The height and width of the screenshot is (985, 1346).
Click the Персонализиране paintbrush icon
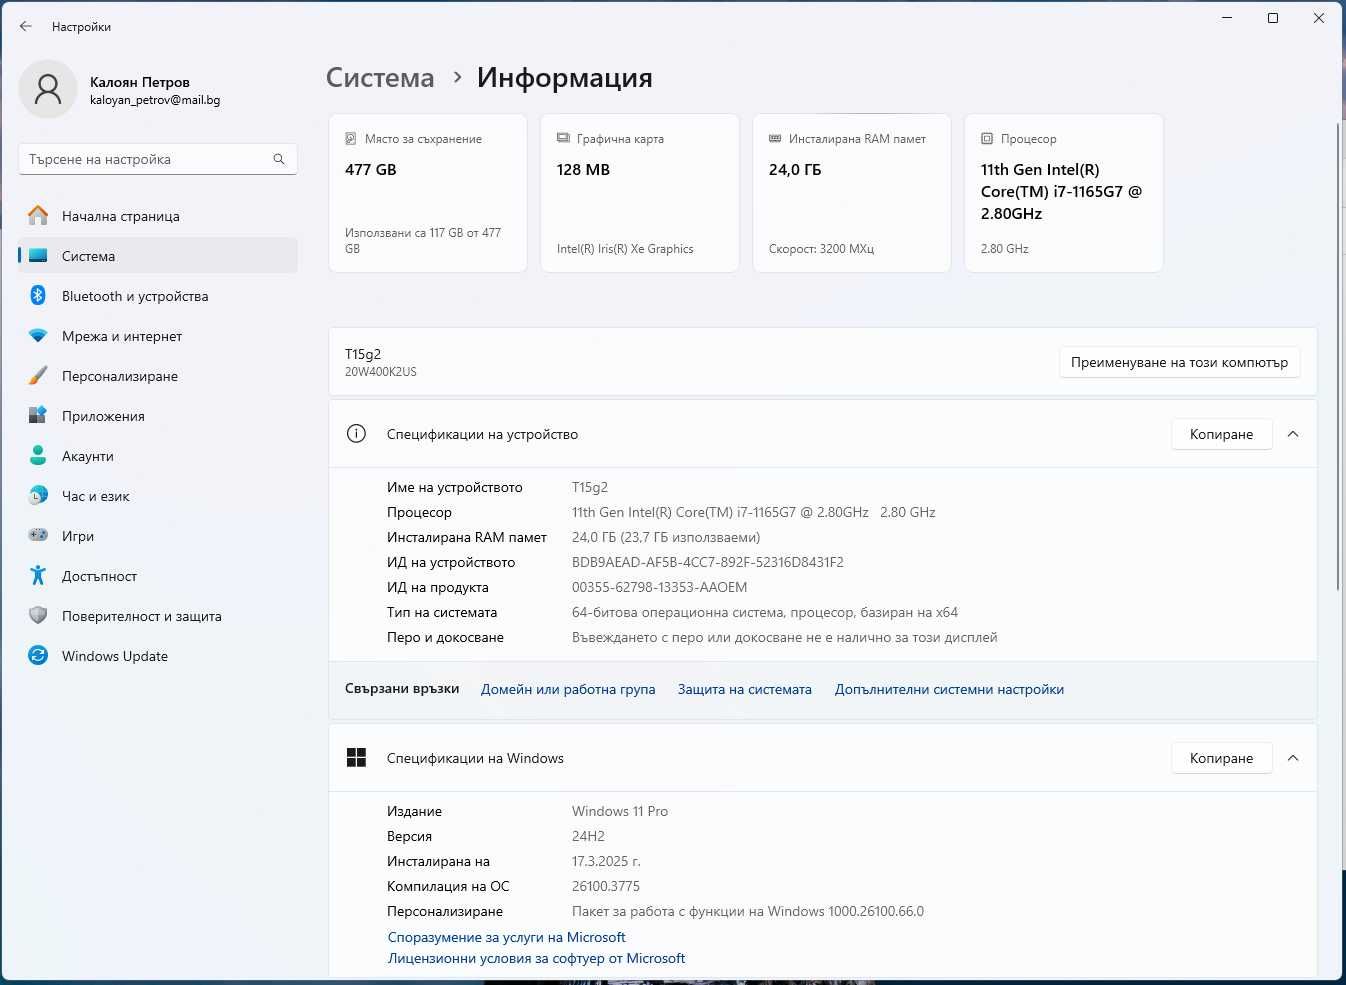[x=38, y=376]
